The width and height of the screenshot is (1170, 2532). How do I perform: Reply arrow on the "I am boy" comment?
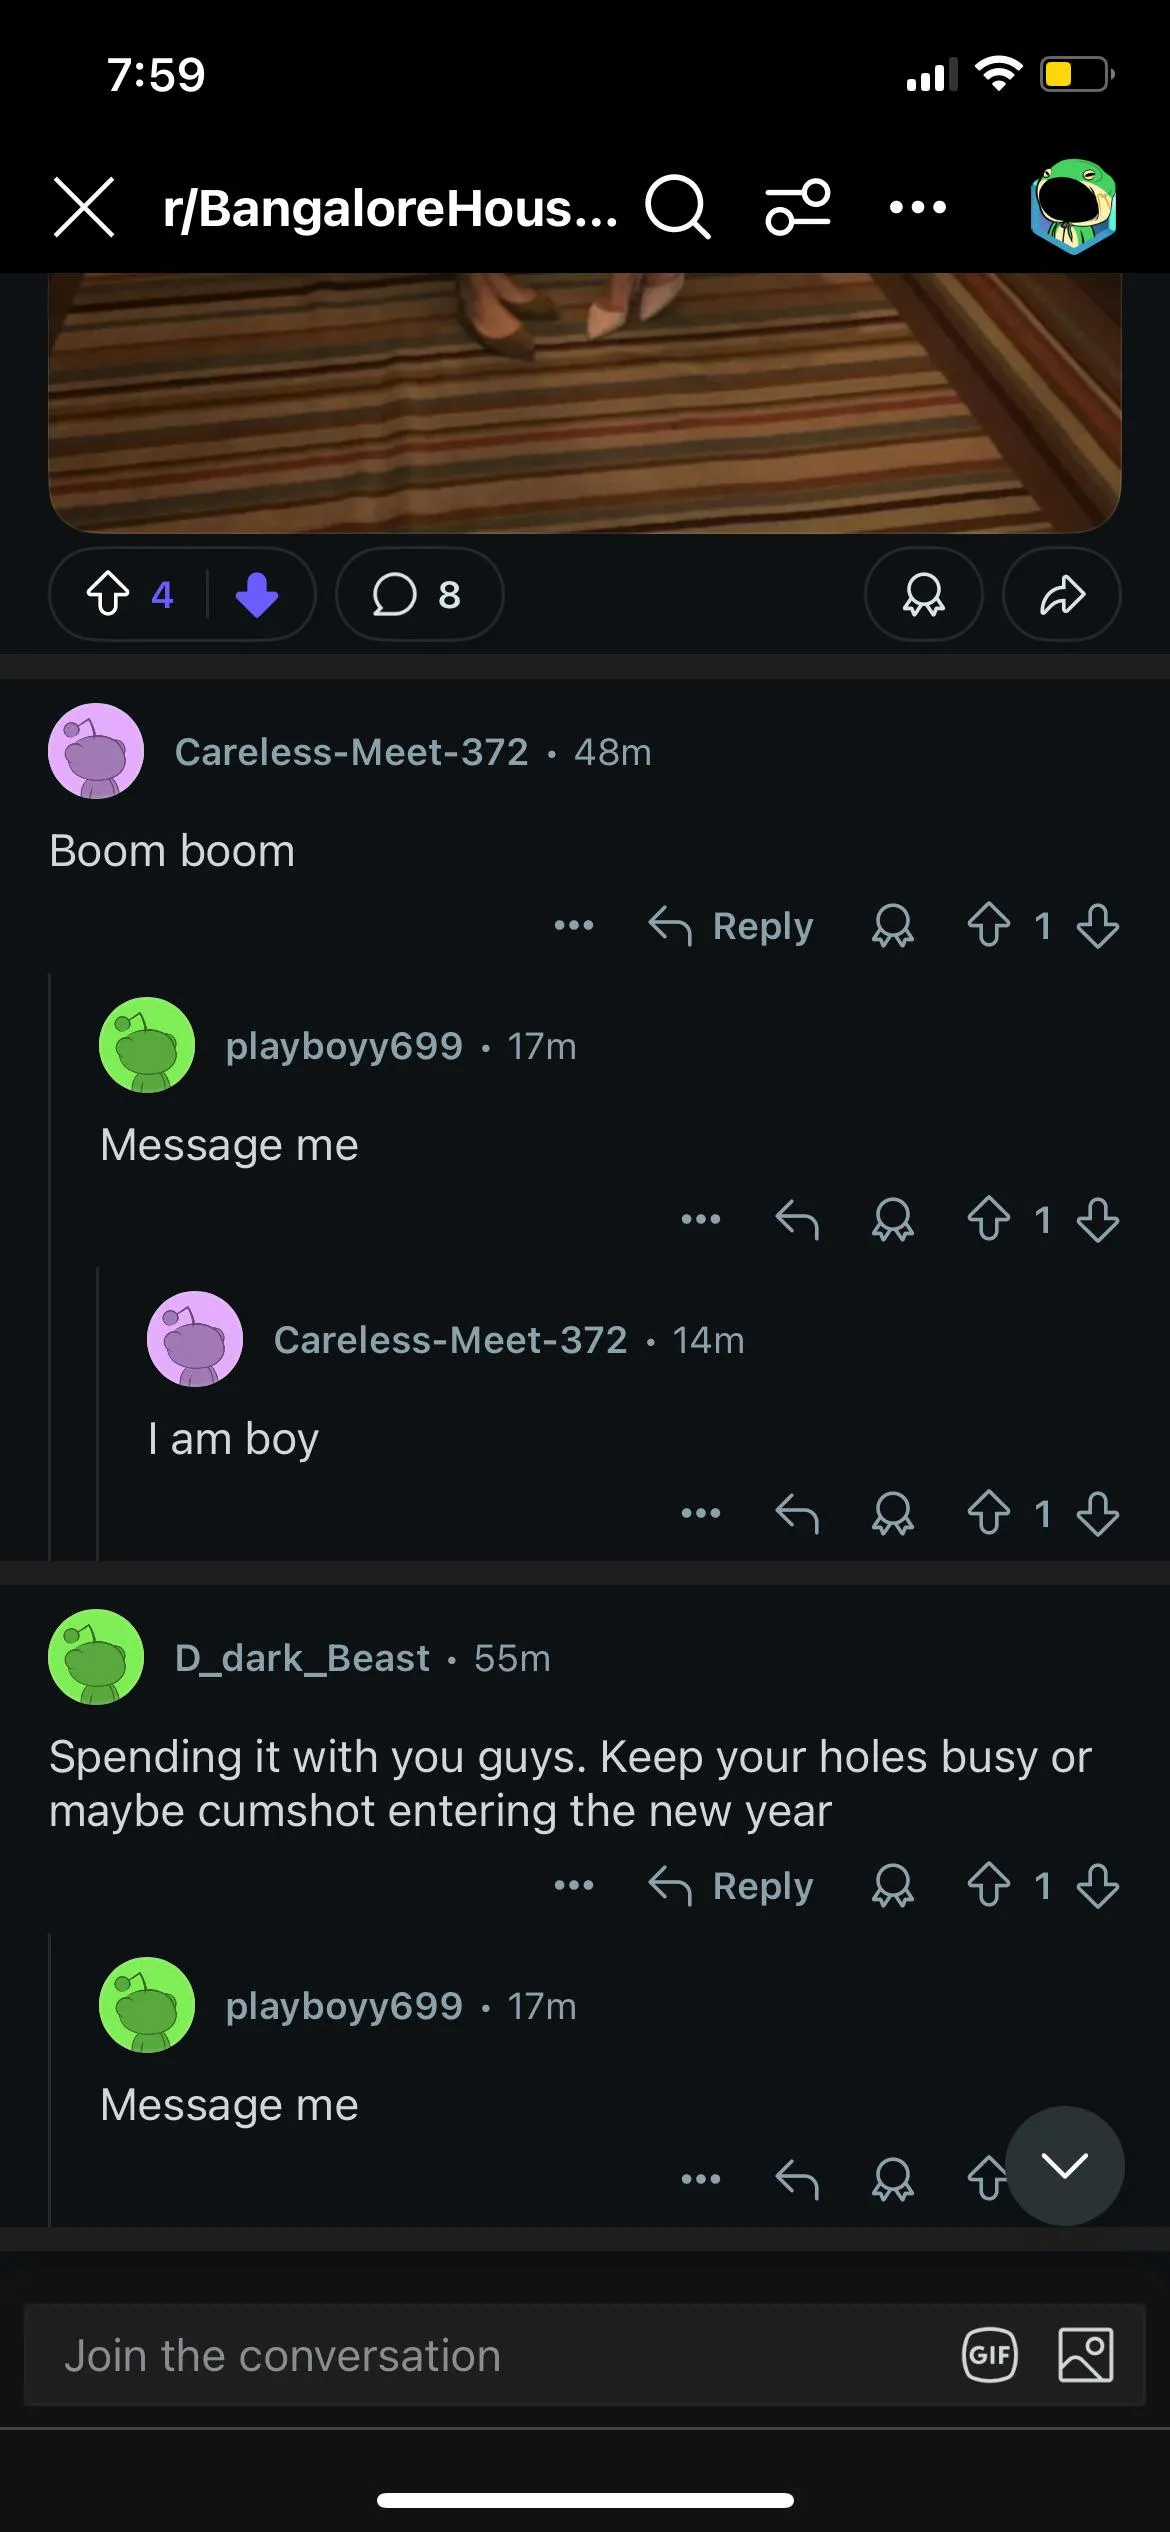coord(797,1513)
